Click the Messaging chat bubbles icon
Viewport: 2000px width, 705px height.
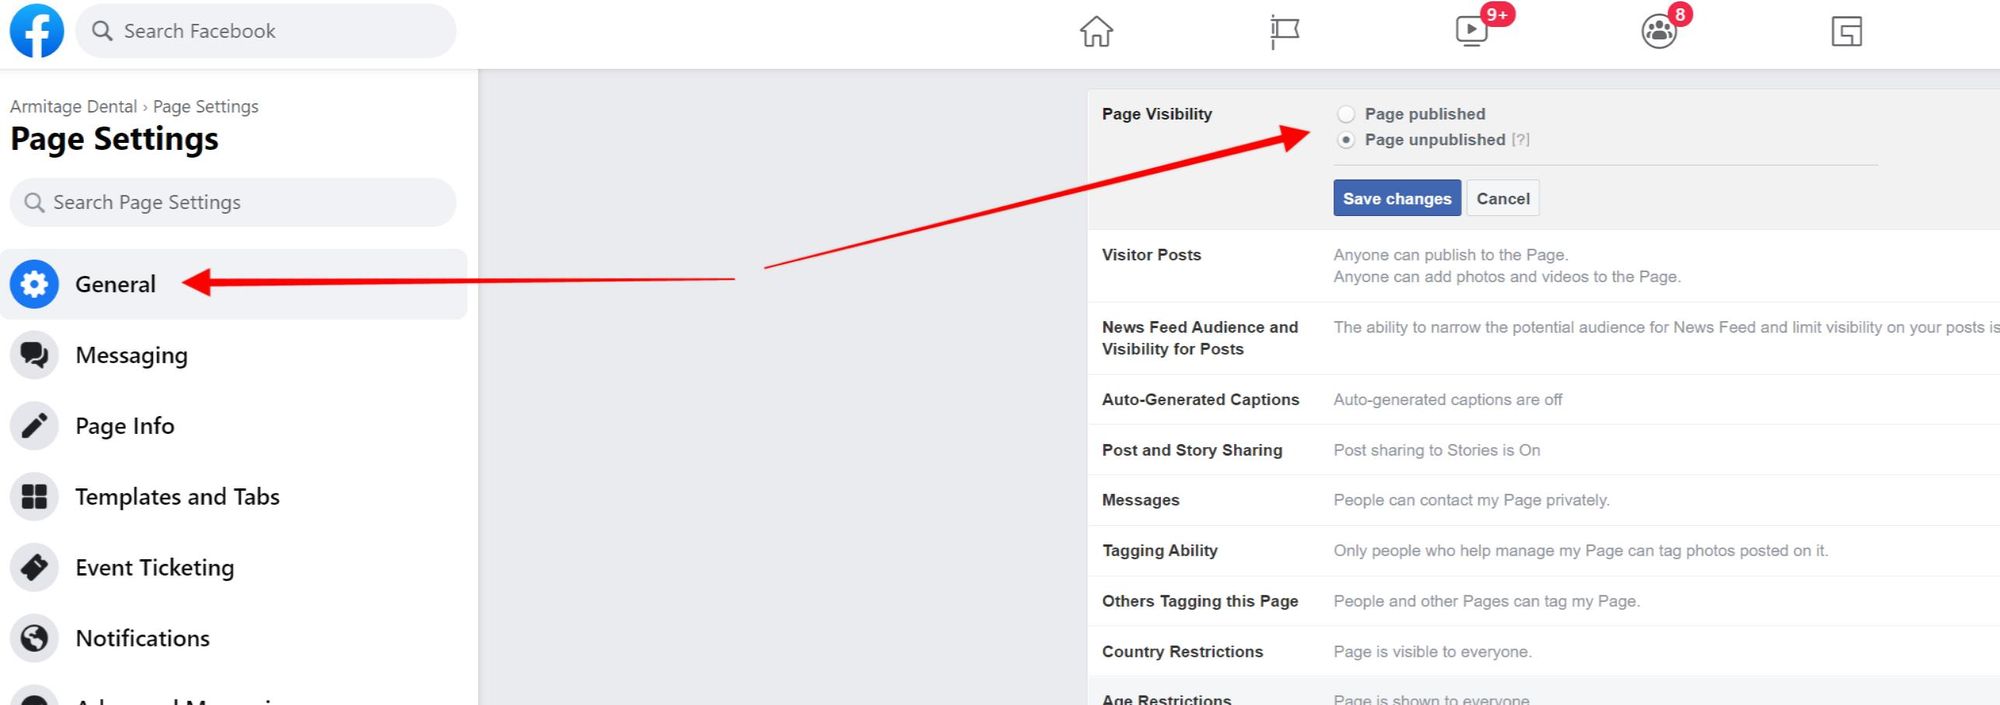coord(34,355)
